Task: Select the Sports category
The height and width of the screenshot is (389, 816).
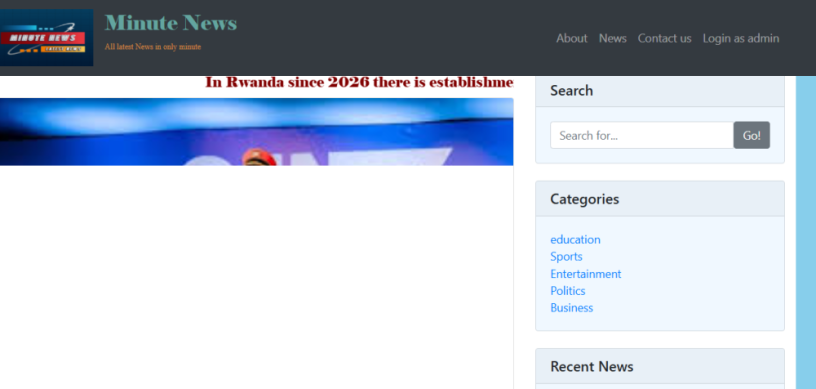Action: coord(566,257)
